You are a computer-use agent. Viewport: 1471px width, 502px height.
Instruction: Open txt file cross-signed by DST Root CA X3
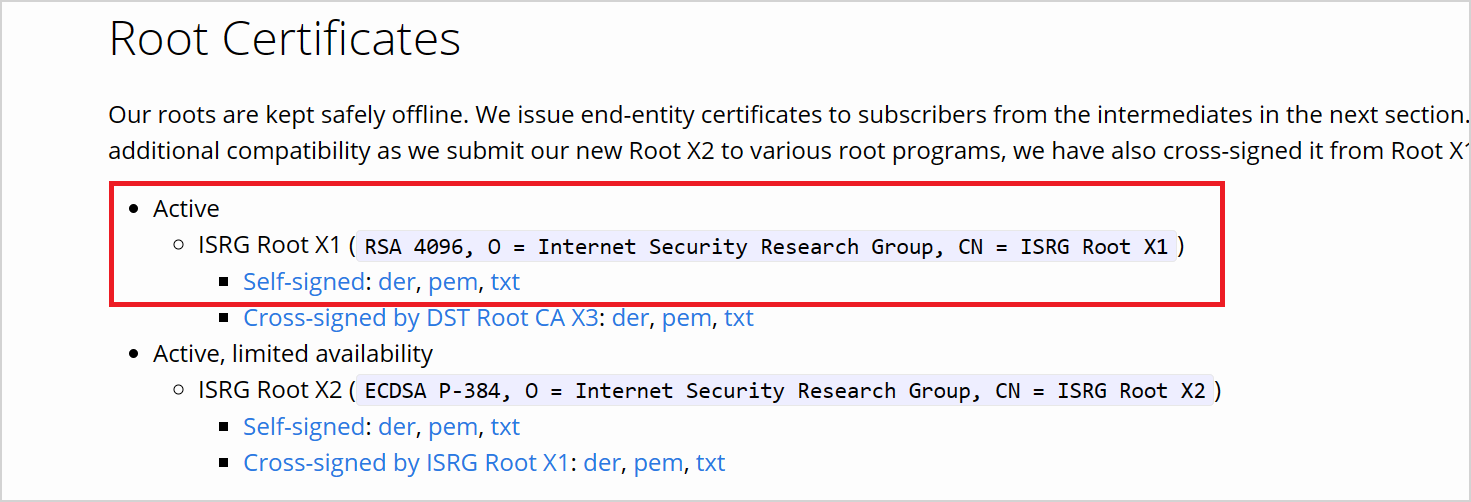point(739,318)
